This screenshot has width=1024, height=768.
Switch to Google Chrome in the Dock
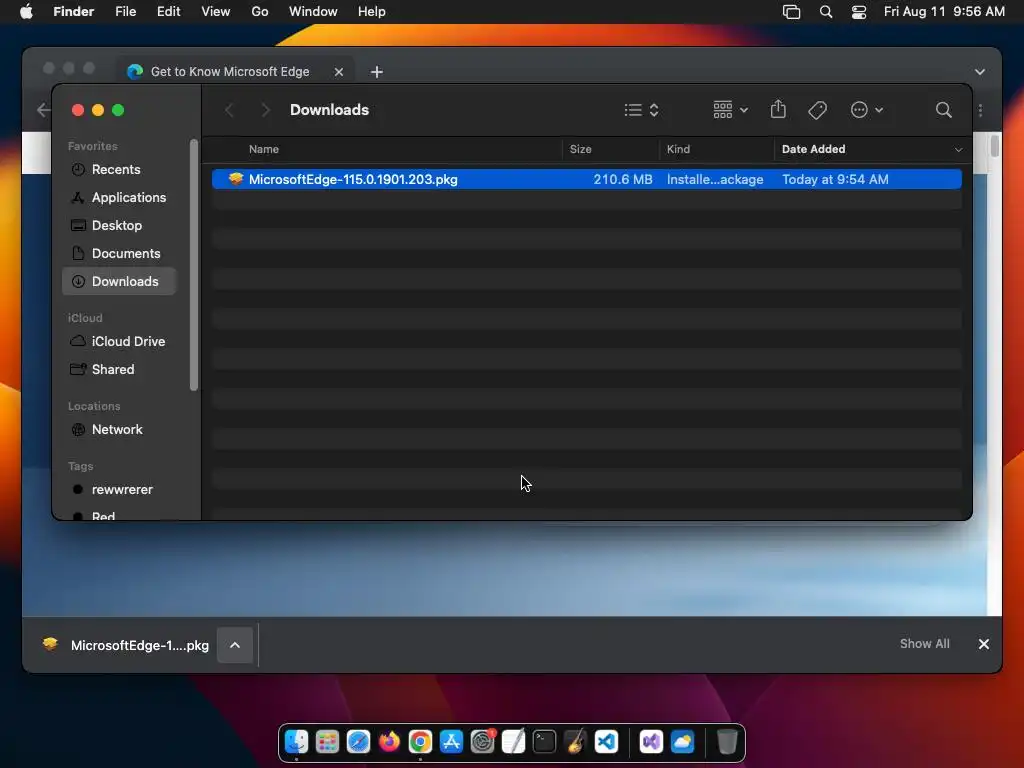point(421,742)
